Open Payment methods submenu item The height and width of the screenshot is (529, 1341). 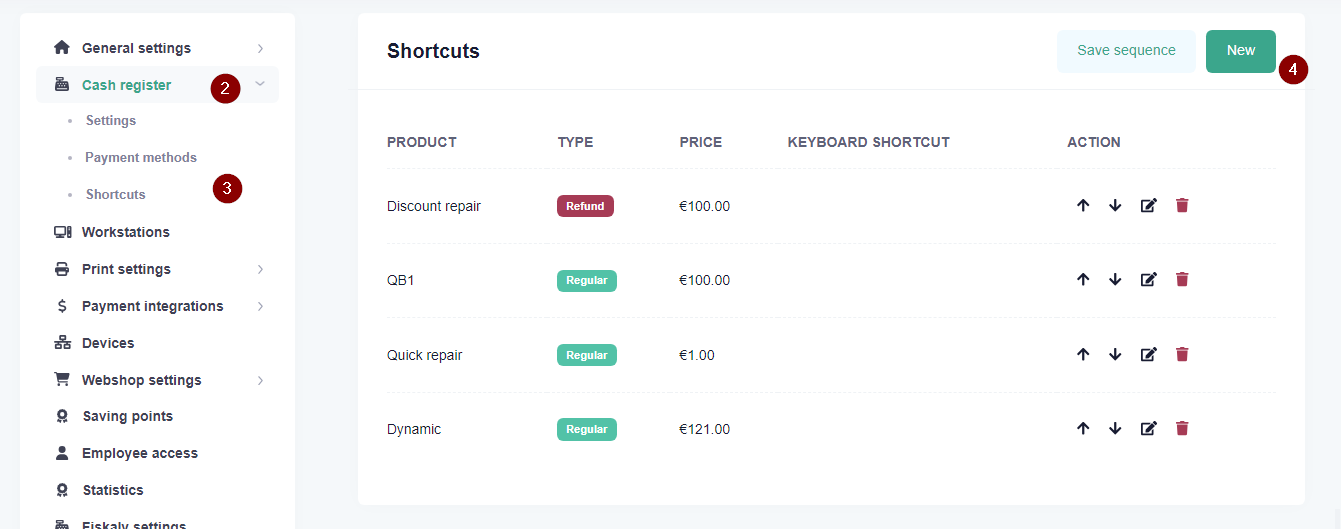[141, 157]
